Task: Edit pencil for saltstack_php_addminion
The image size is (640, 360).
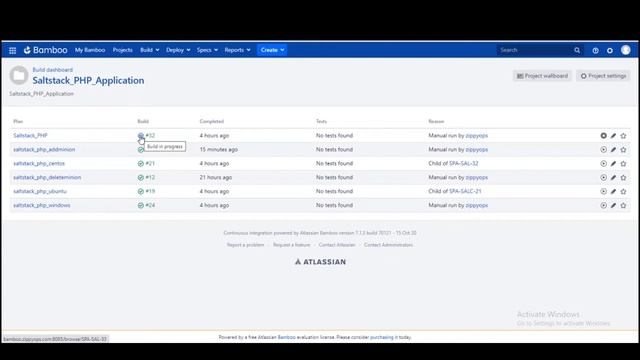Action: click(613, 150)
